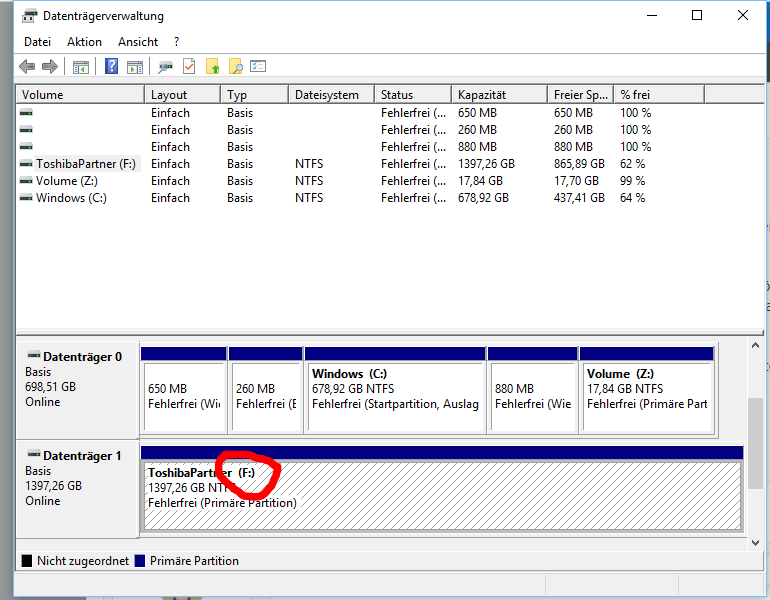Sort by the Freier Sp... column header

click(x=580, y=94)
